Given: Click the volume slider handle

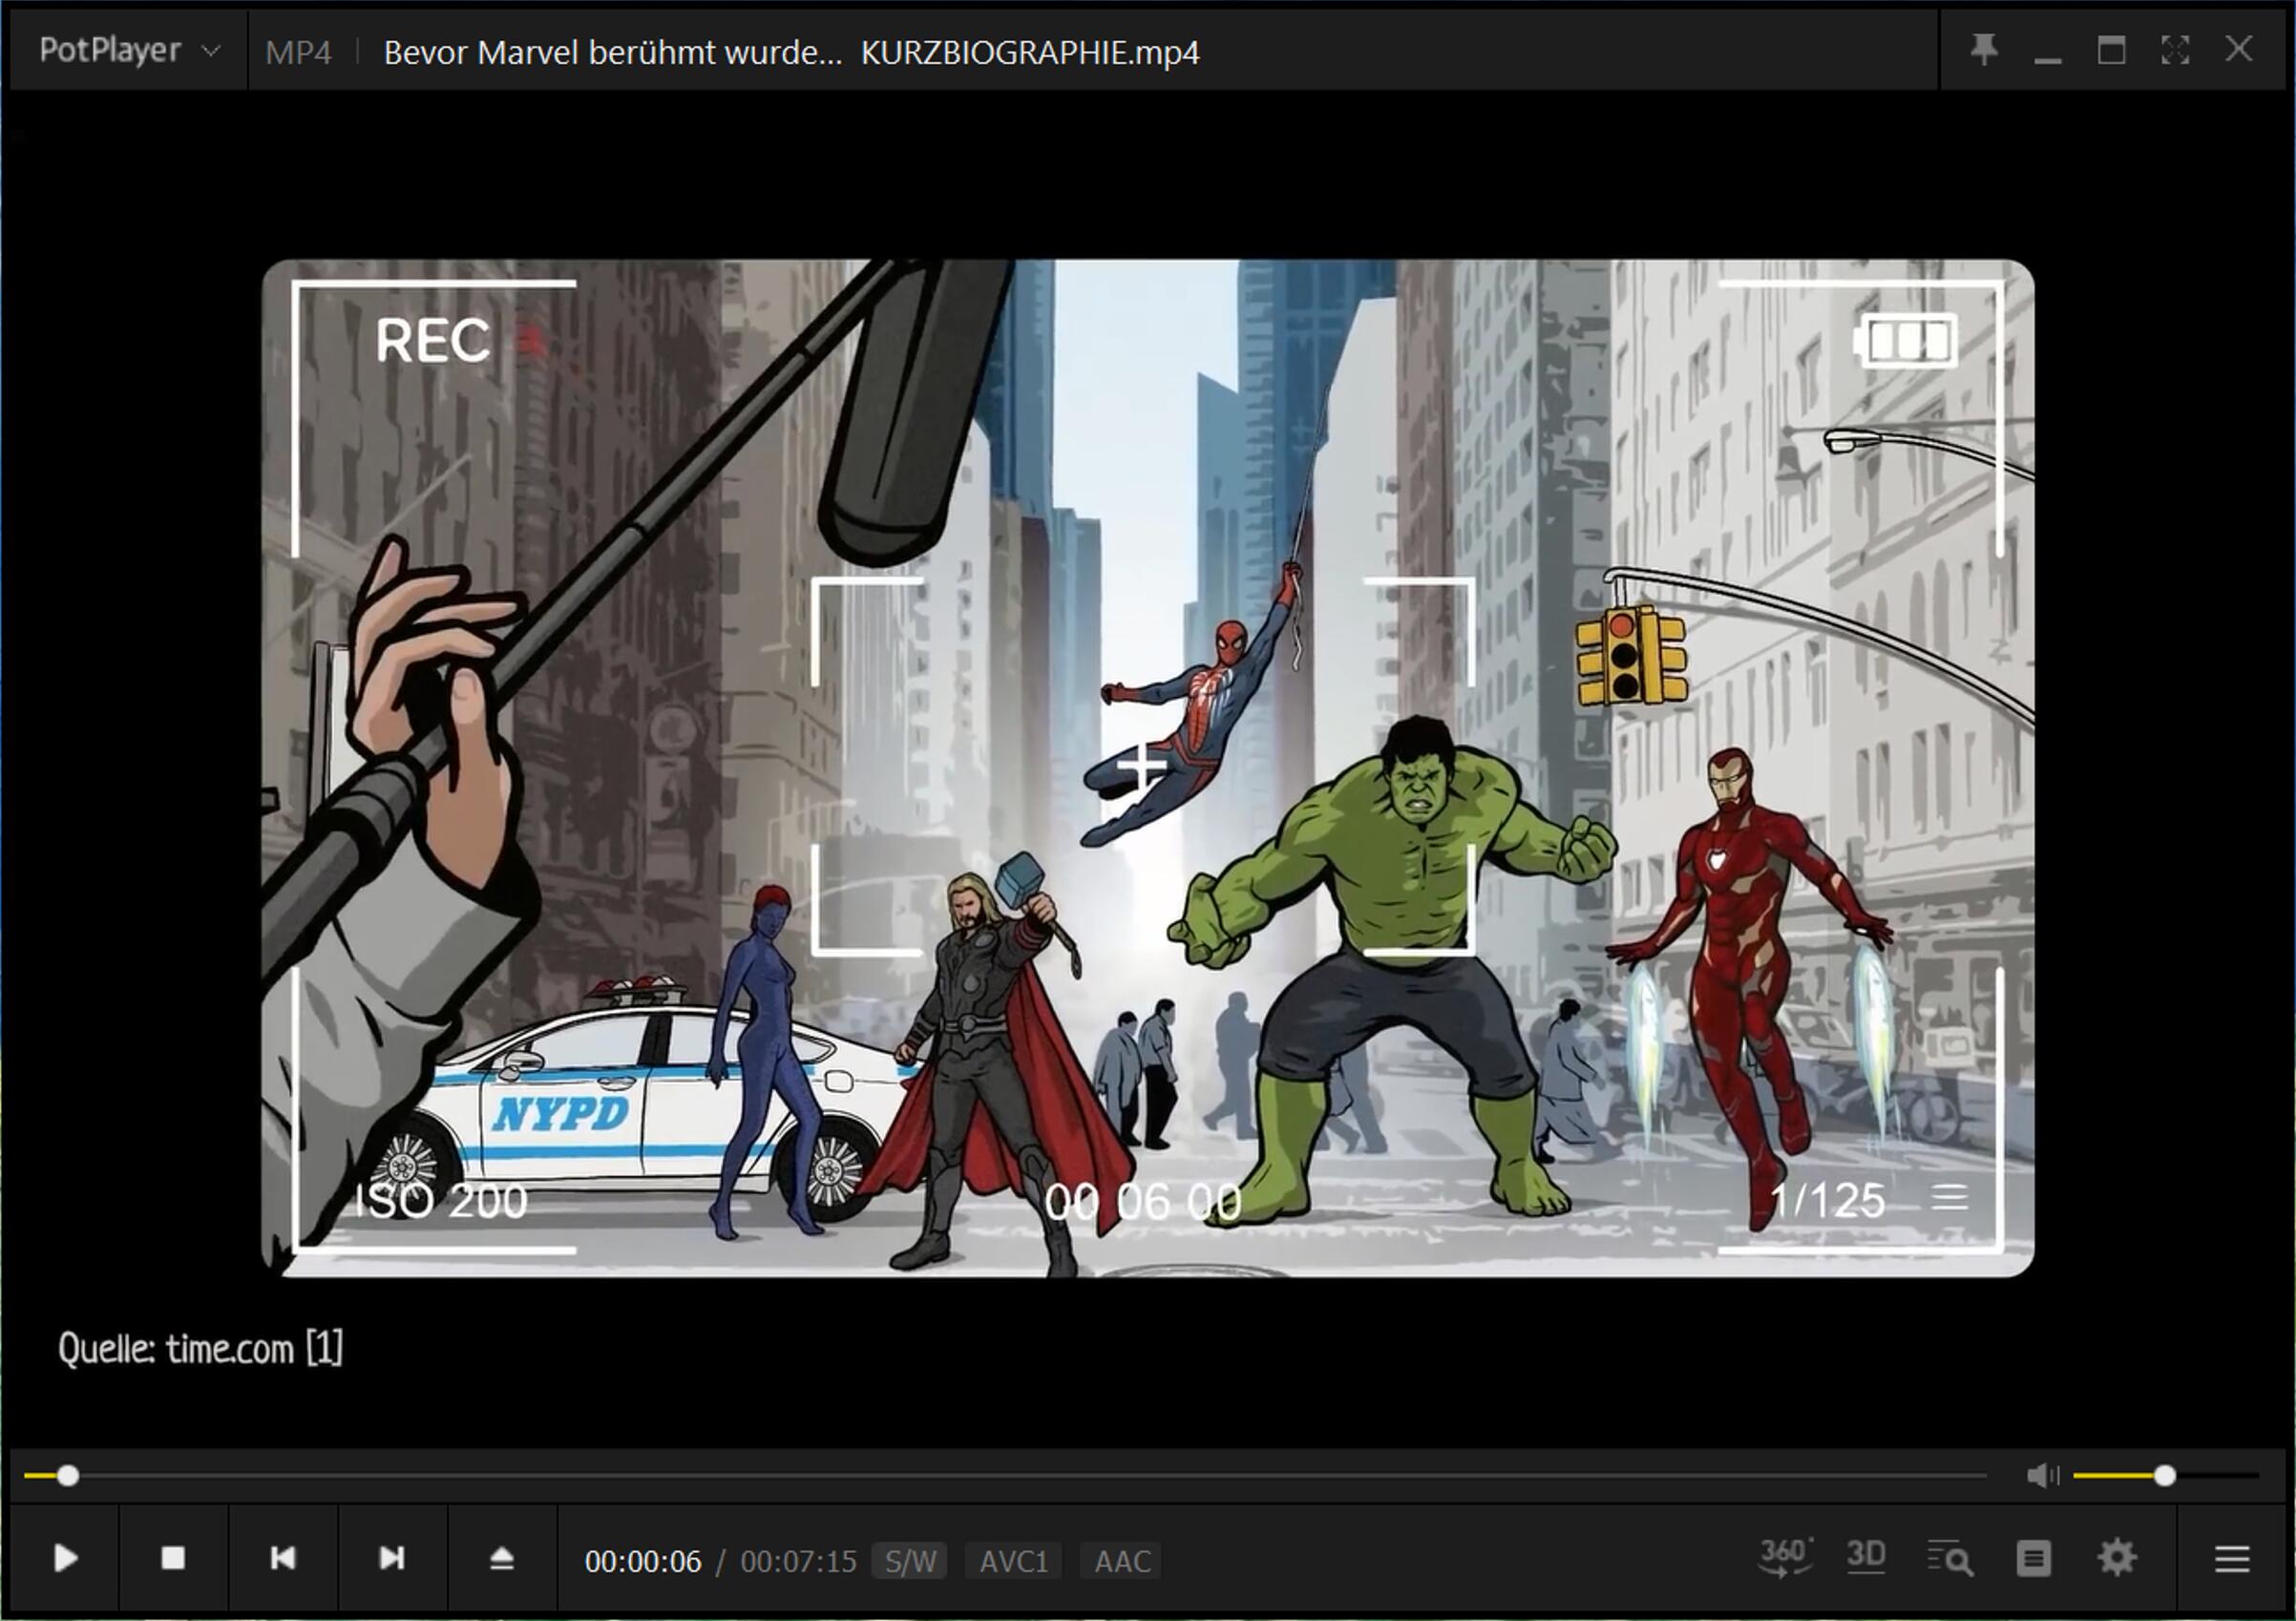Looking at the screenshot, I should 2165,1476.
